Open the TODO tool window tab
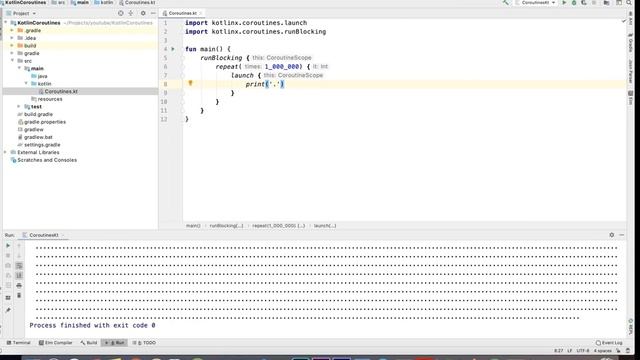Viewport: 640px width, 360px height. click(144, 343)
